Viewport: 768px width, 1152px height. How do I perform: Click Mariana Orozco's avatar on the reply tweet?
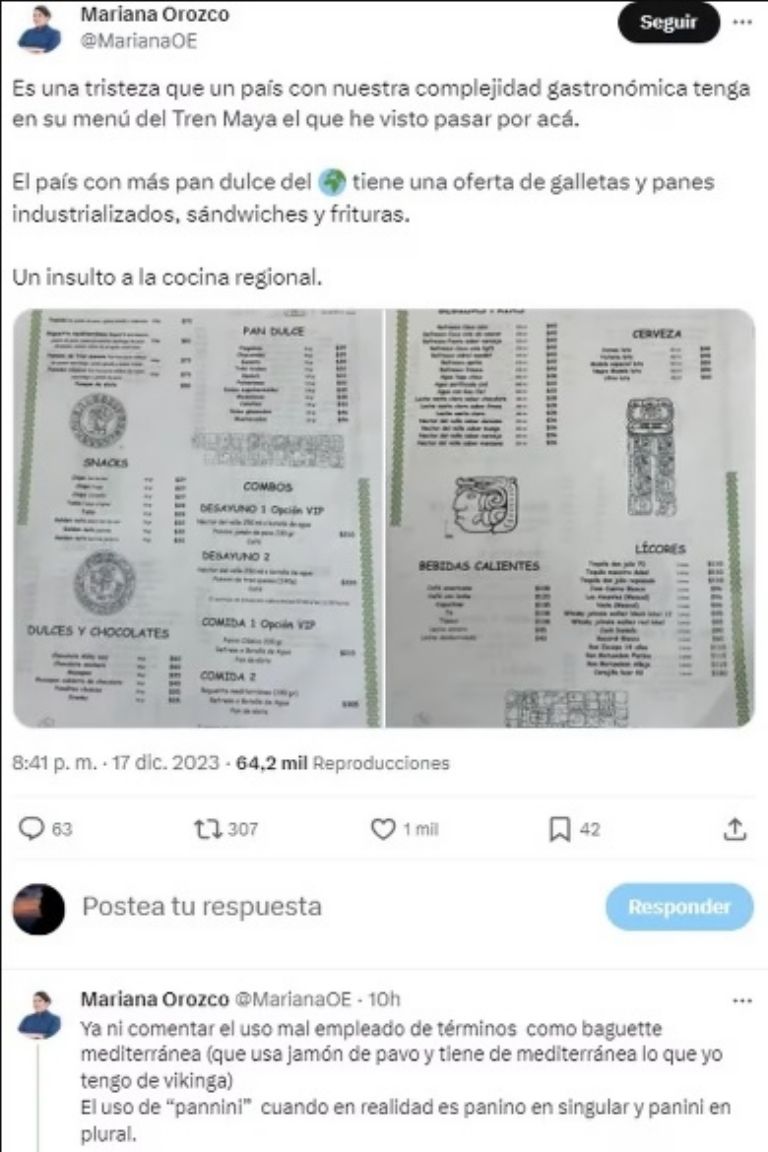click(x=39, y=1015)
